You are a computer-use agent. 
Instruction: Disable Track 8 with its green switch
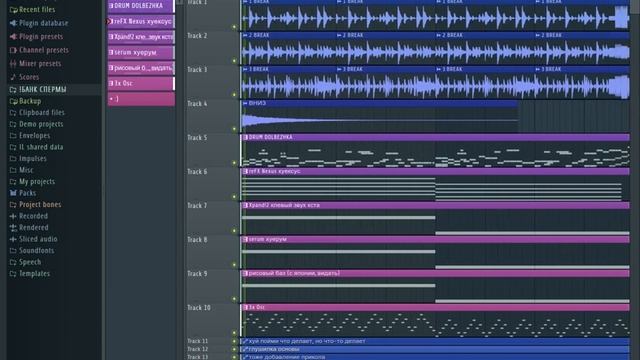(x=234, y=264)
